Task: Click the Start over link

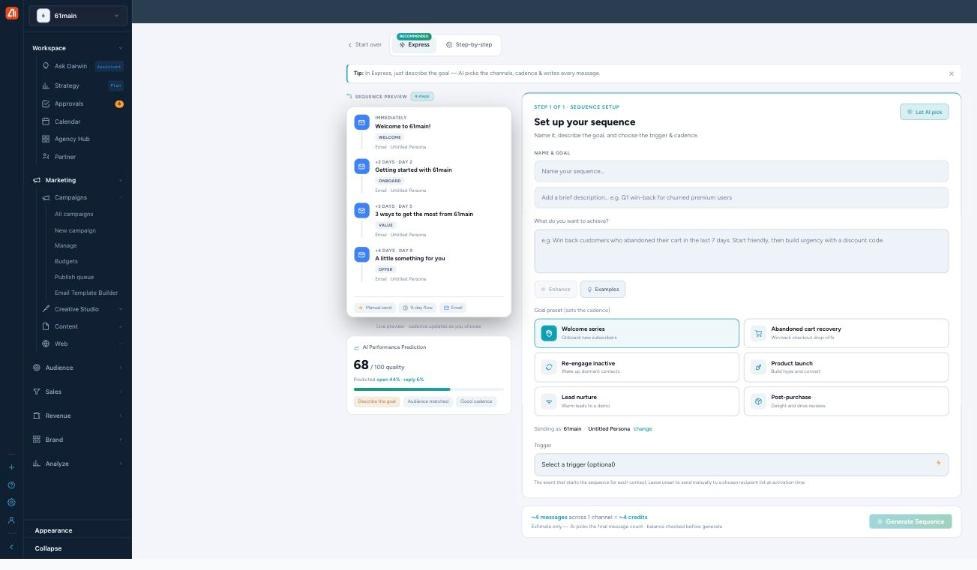Action: coord(365,45)
